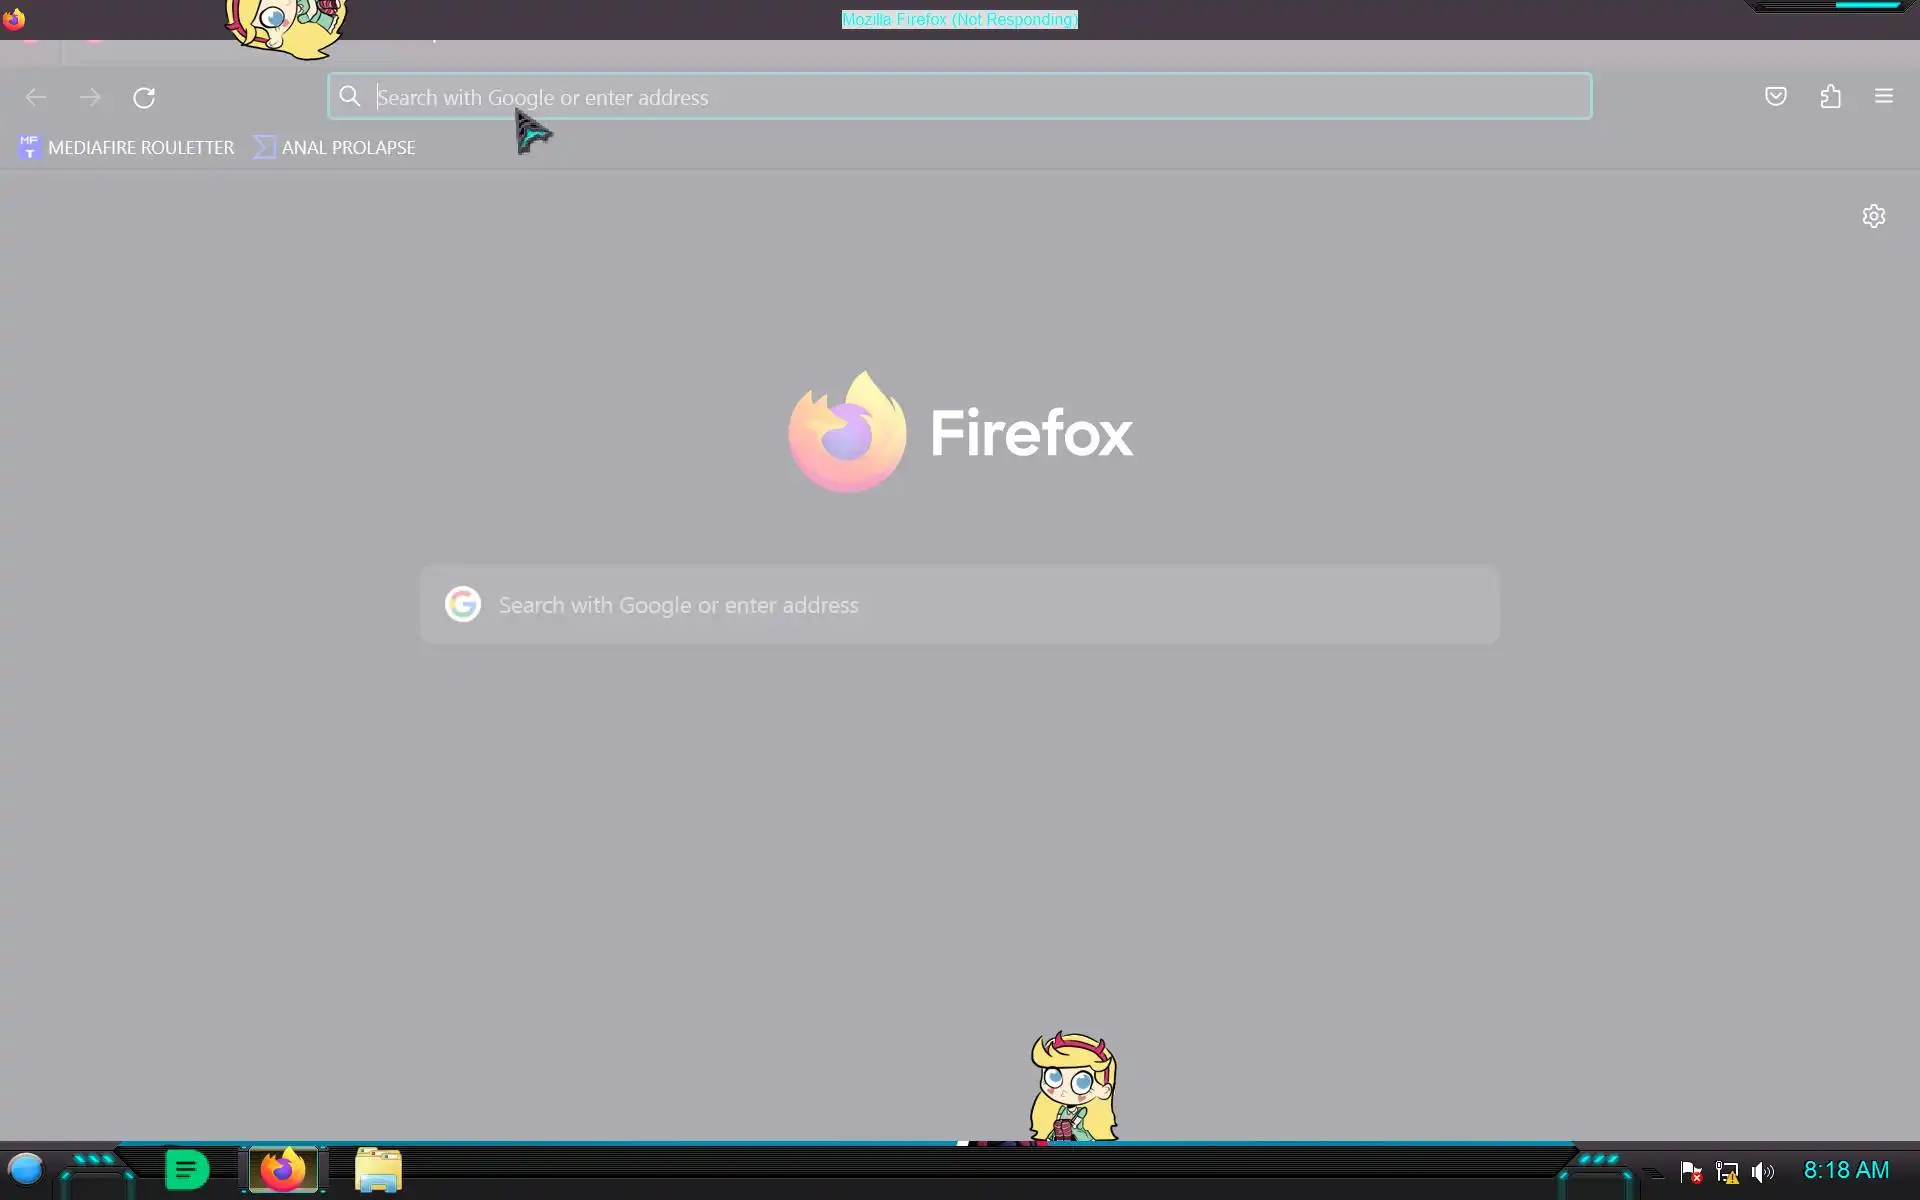Click the forward navigation arrow
This screenshot has width=1920, height=1200.
(x=90, y=97)
